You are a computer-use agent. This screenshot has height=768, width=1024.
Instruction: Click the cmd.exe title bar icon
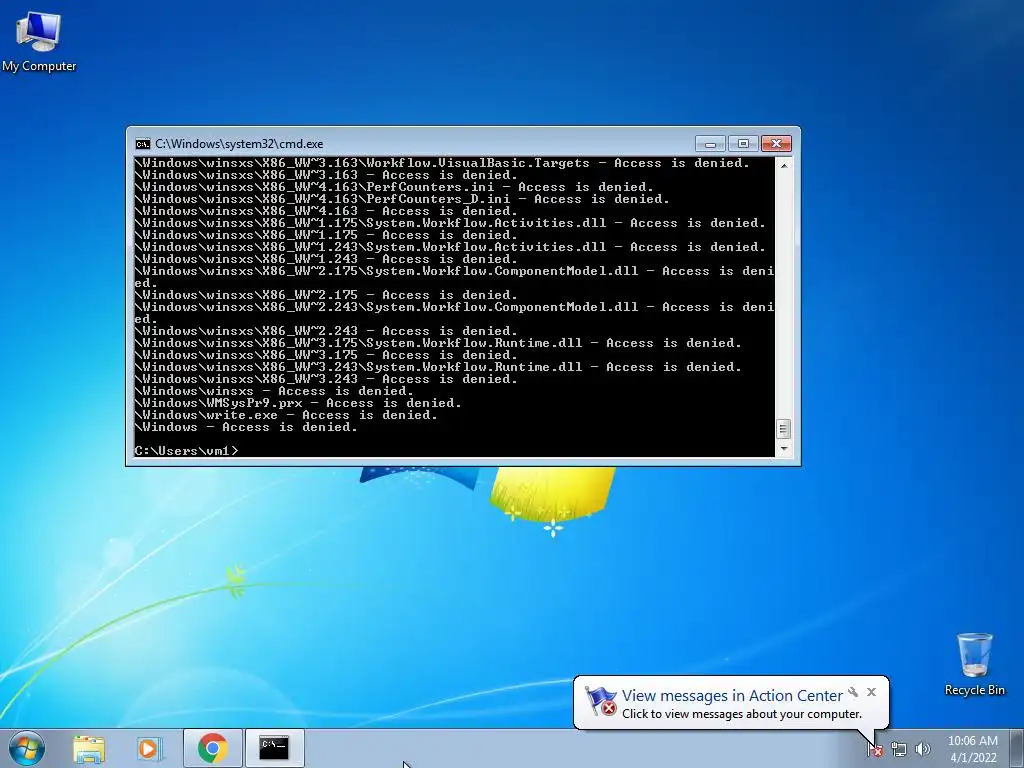[142, 144]
